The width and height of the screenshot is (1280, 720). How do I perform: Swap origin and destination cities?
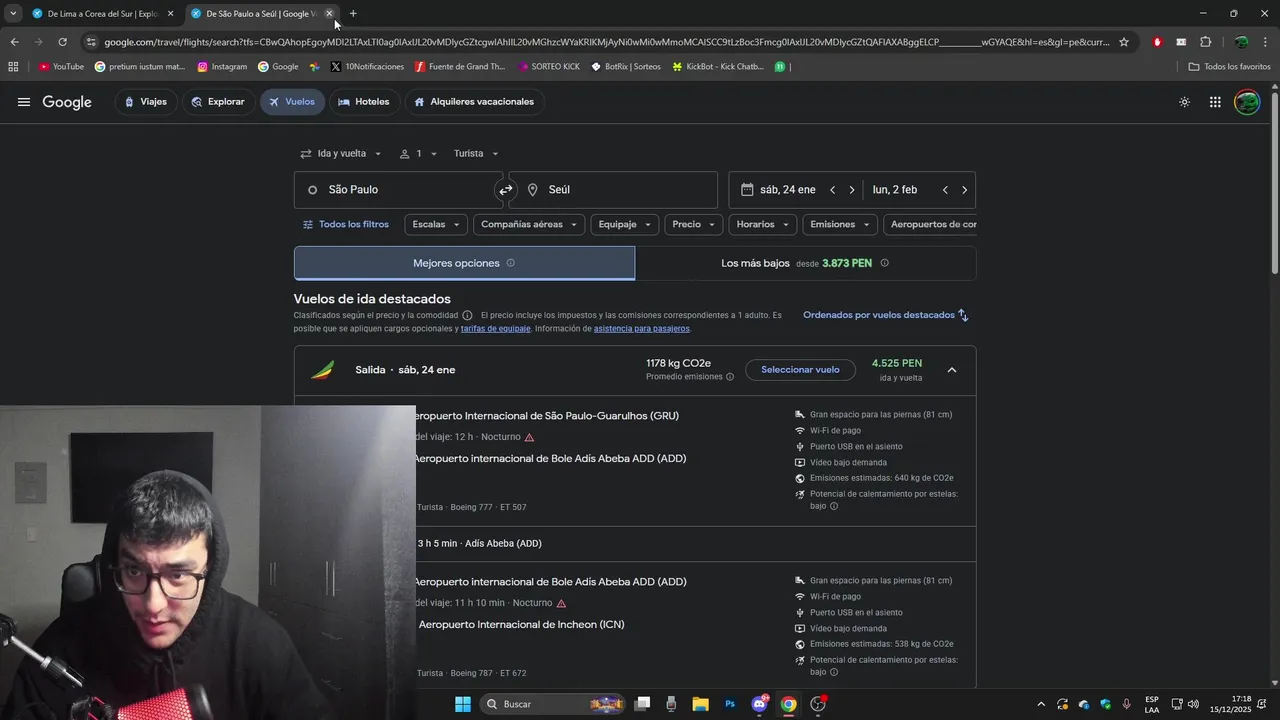point(506,190)
